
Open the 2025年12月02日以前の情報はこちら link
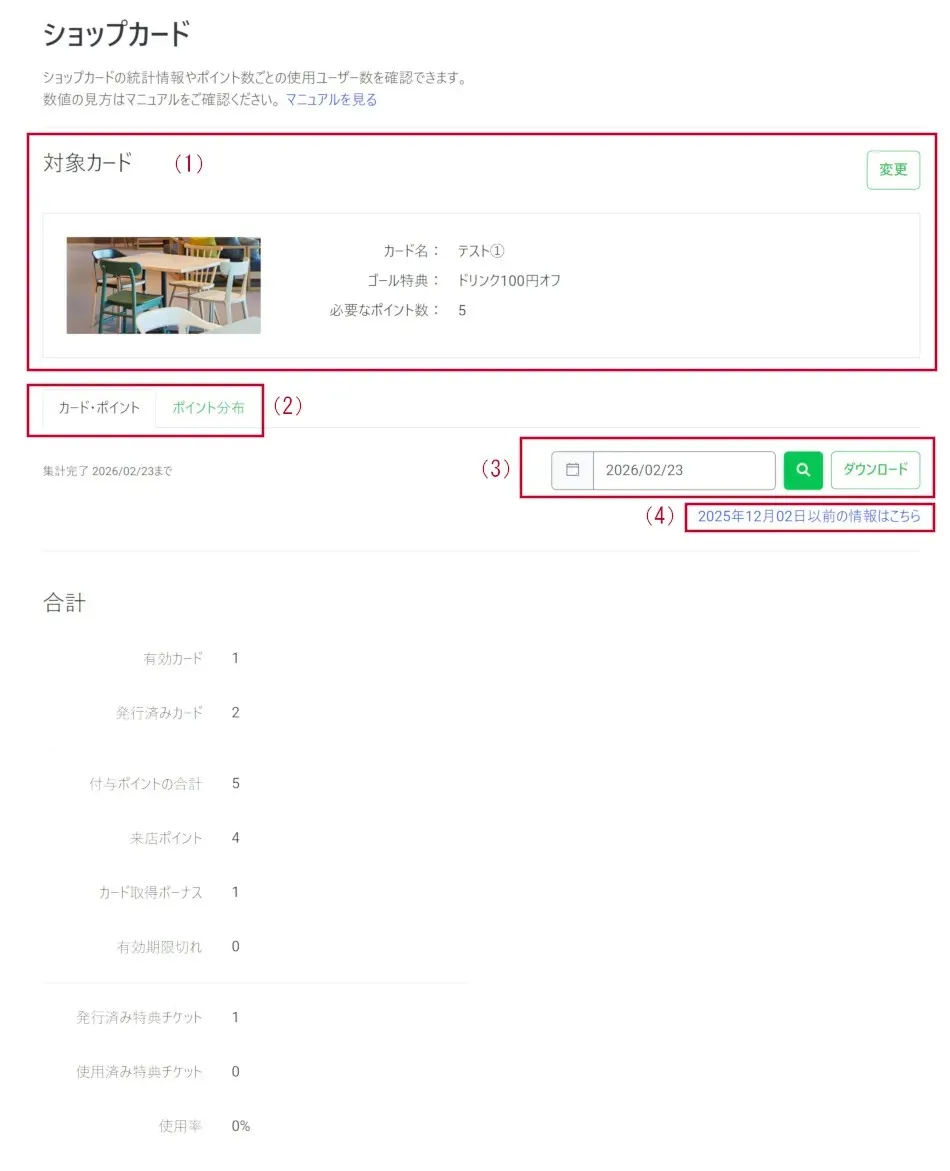(809, 516)
